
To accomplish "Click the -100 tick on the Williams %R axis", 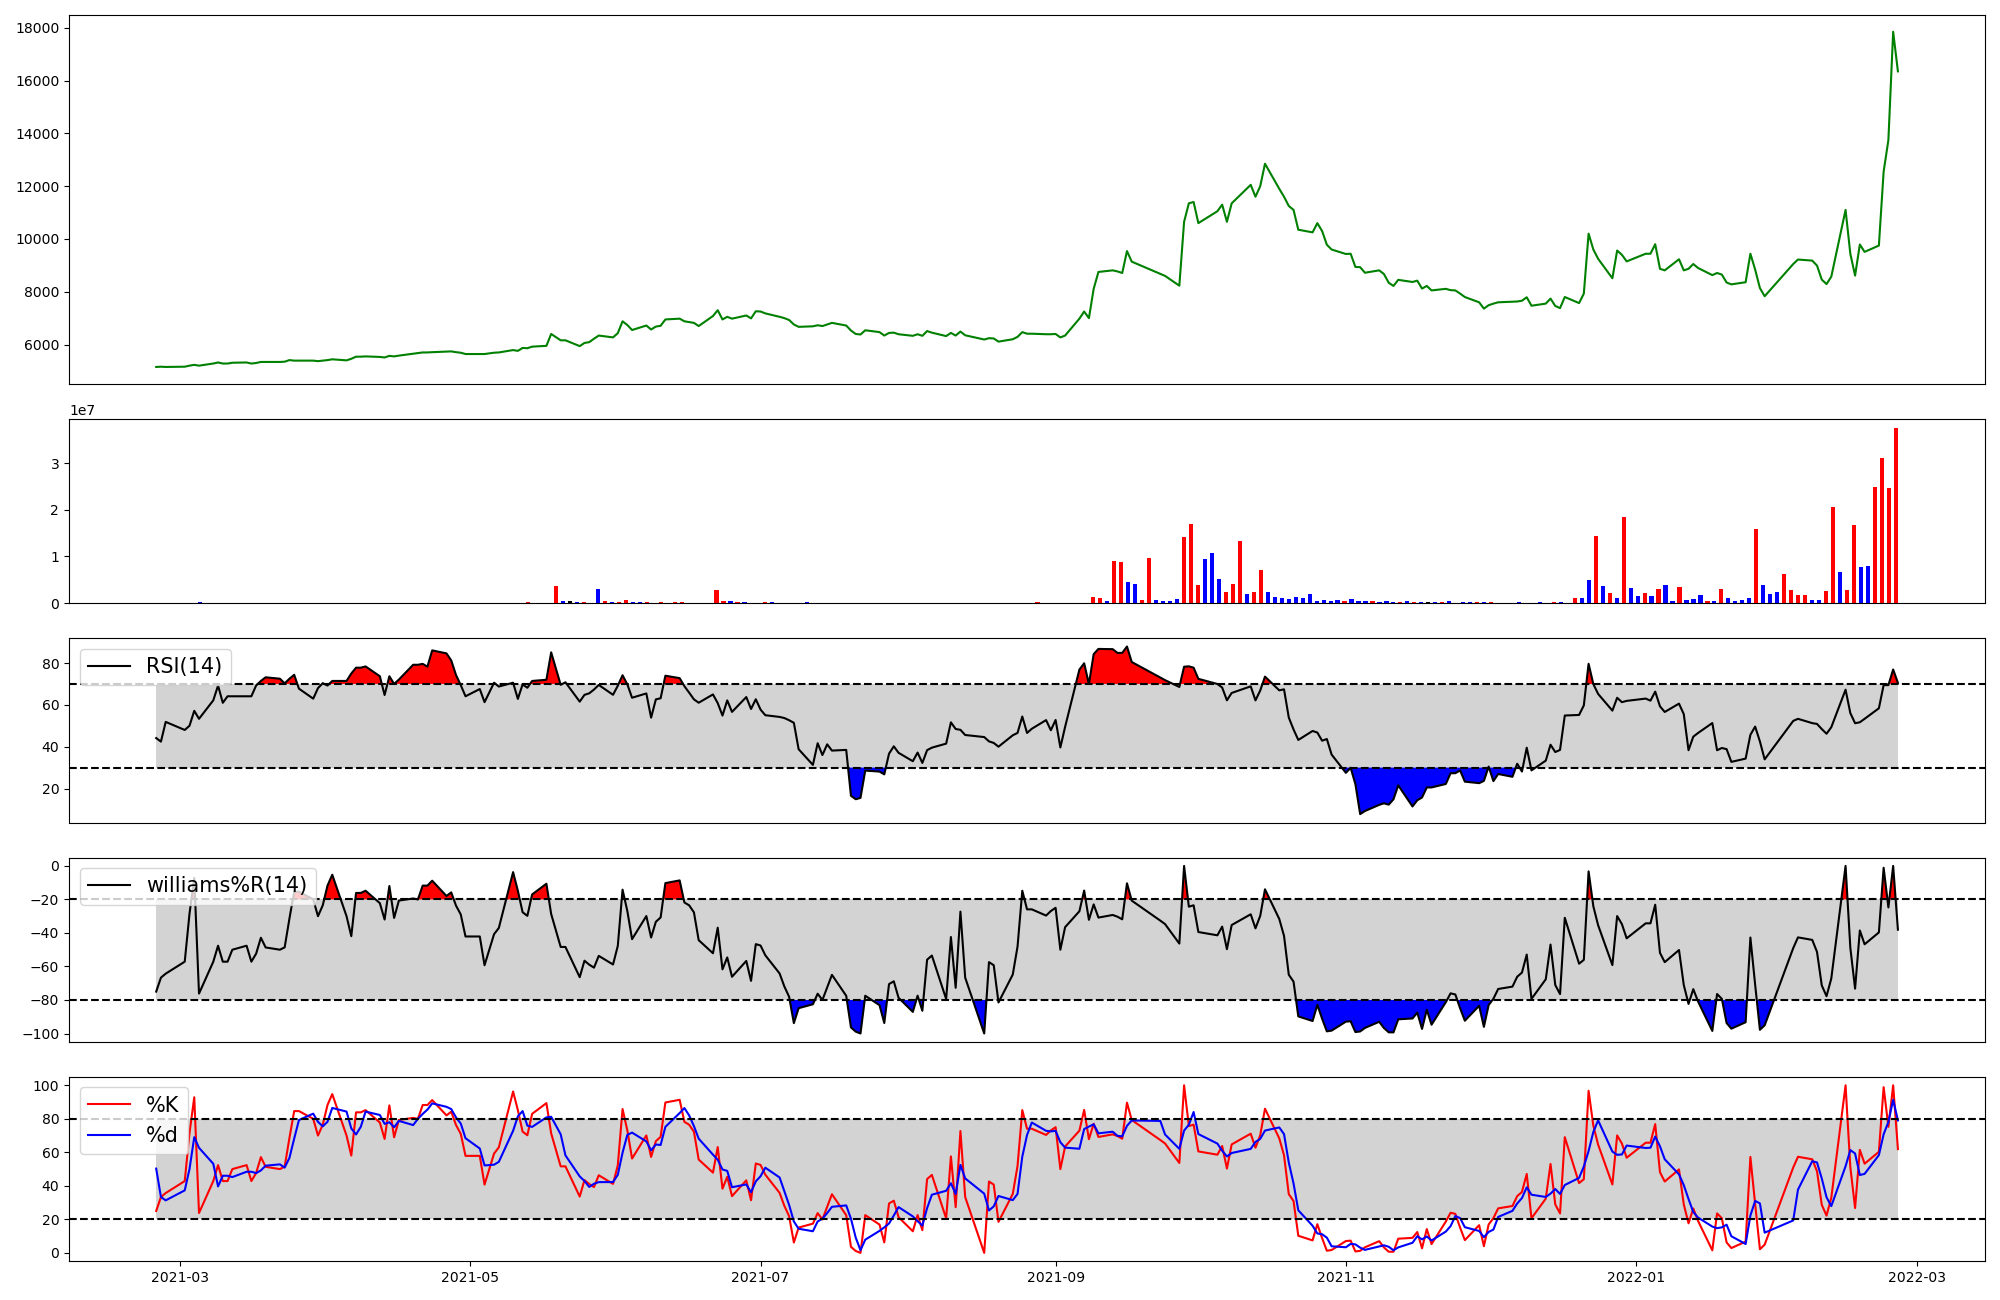I will click(42, 1034).
